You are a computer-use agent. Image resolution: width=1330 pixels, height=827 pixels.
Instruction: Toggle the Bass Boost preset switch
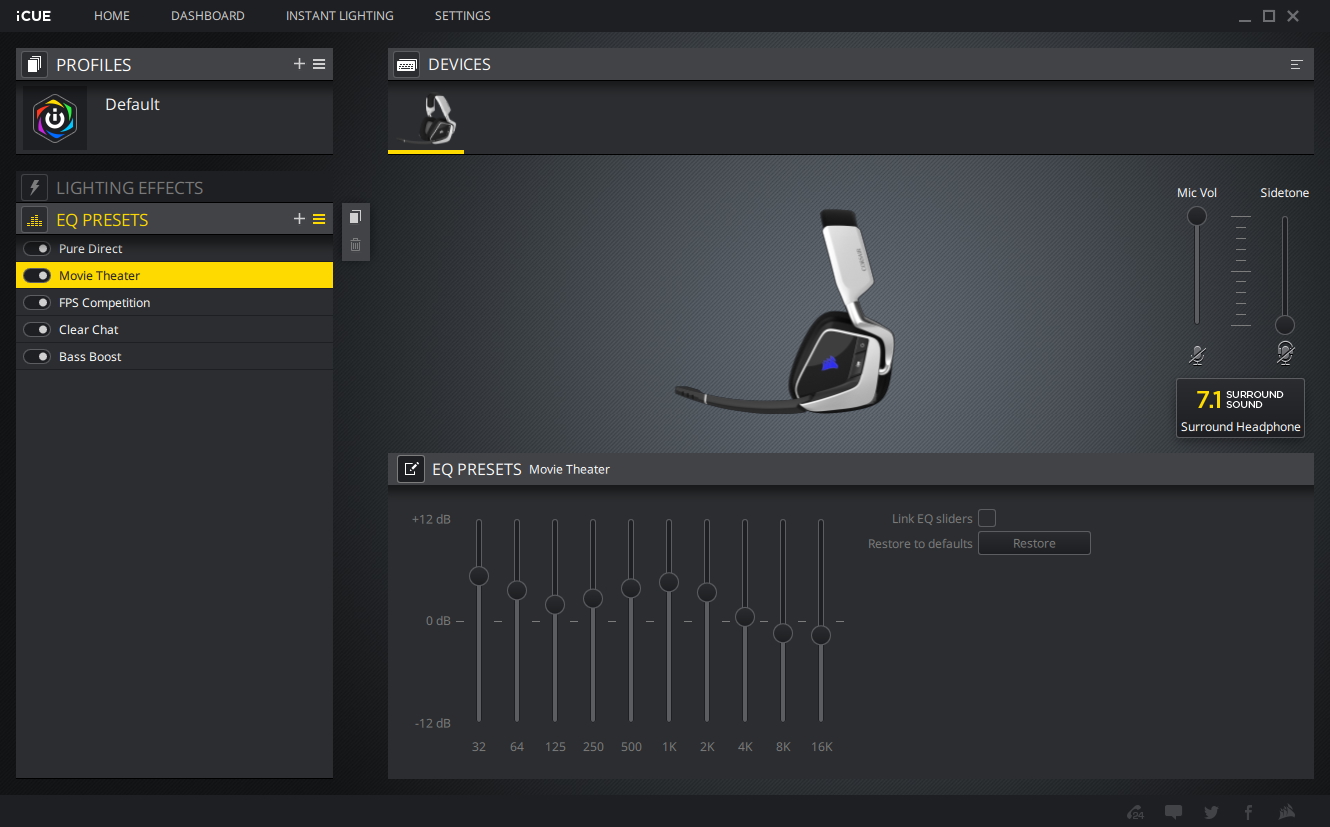pos(38,357)
